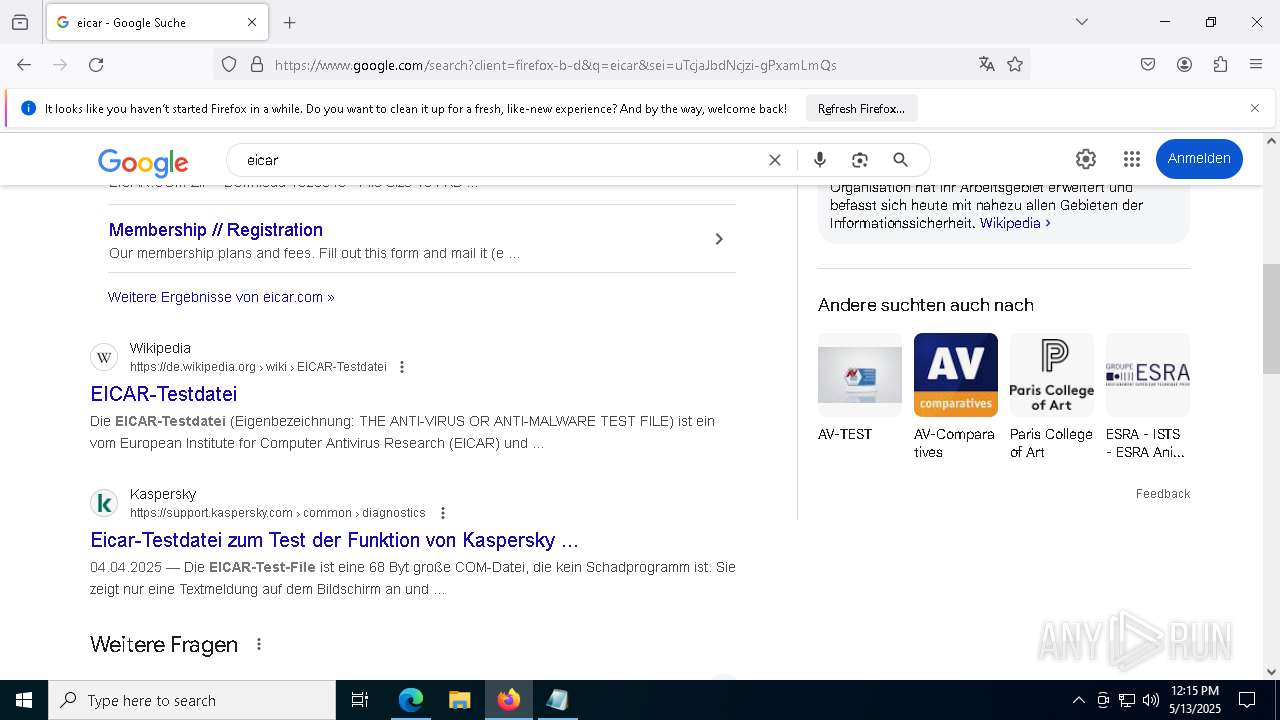The image size is (1280, 720).
Task: Select the eicar - Google Suche tab
Action: 155,22
